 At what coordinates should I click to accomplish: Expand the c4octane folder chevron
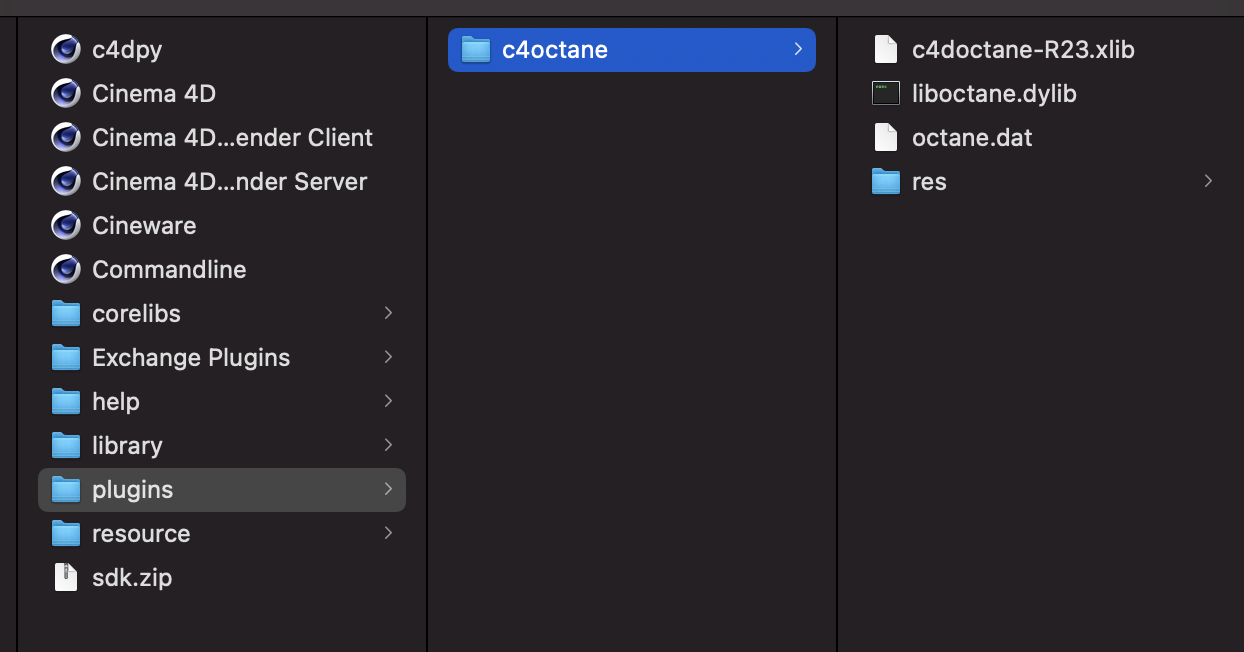coord(797,49)
